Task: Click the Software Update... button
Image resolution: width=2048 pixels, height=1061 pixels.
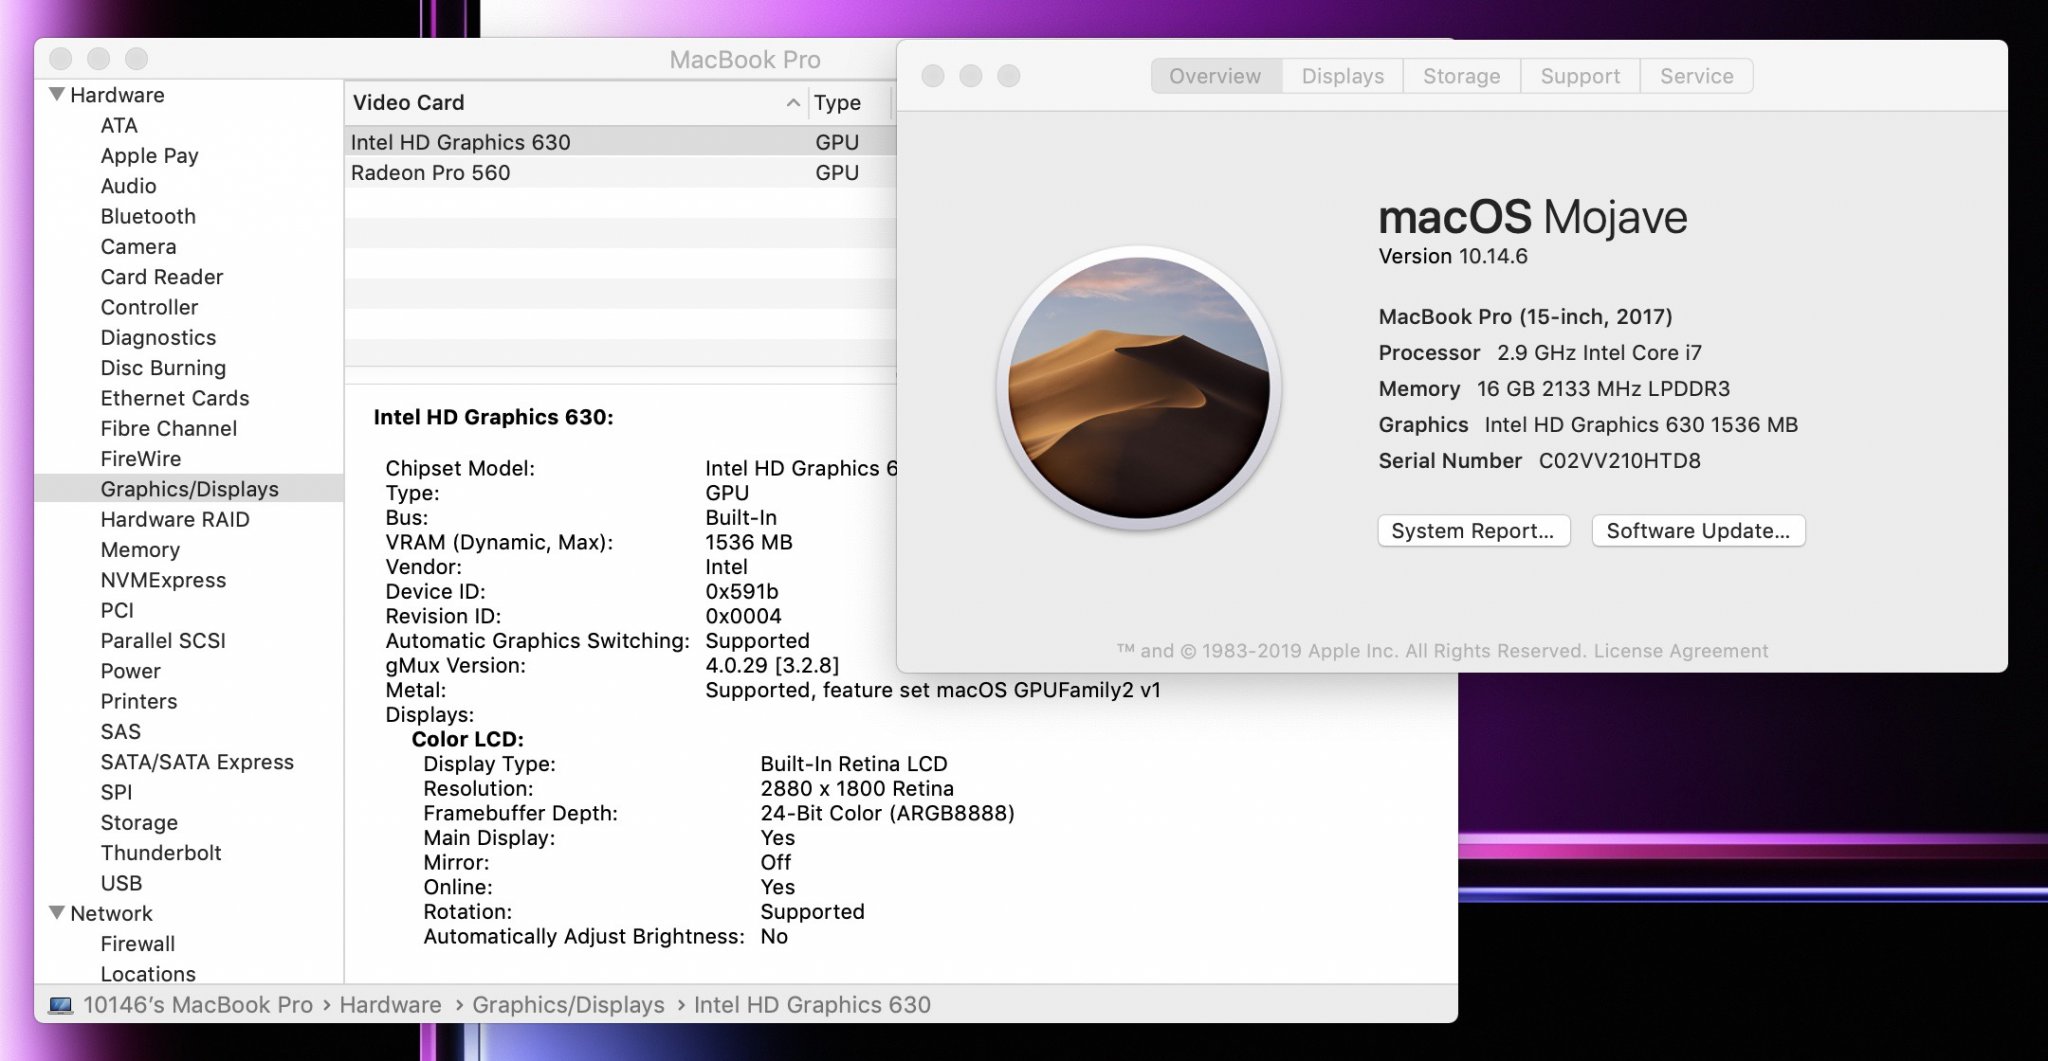Action: point(1698,531)
